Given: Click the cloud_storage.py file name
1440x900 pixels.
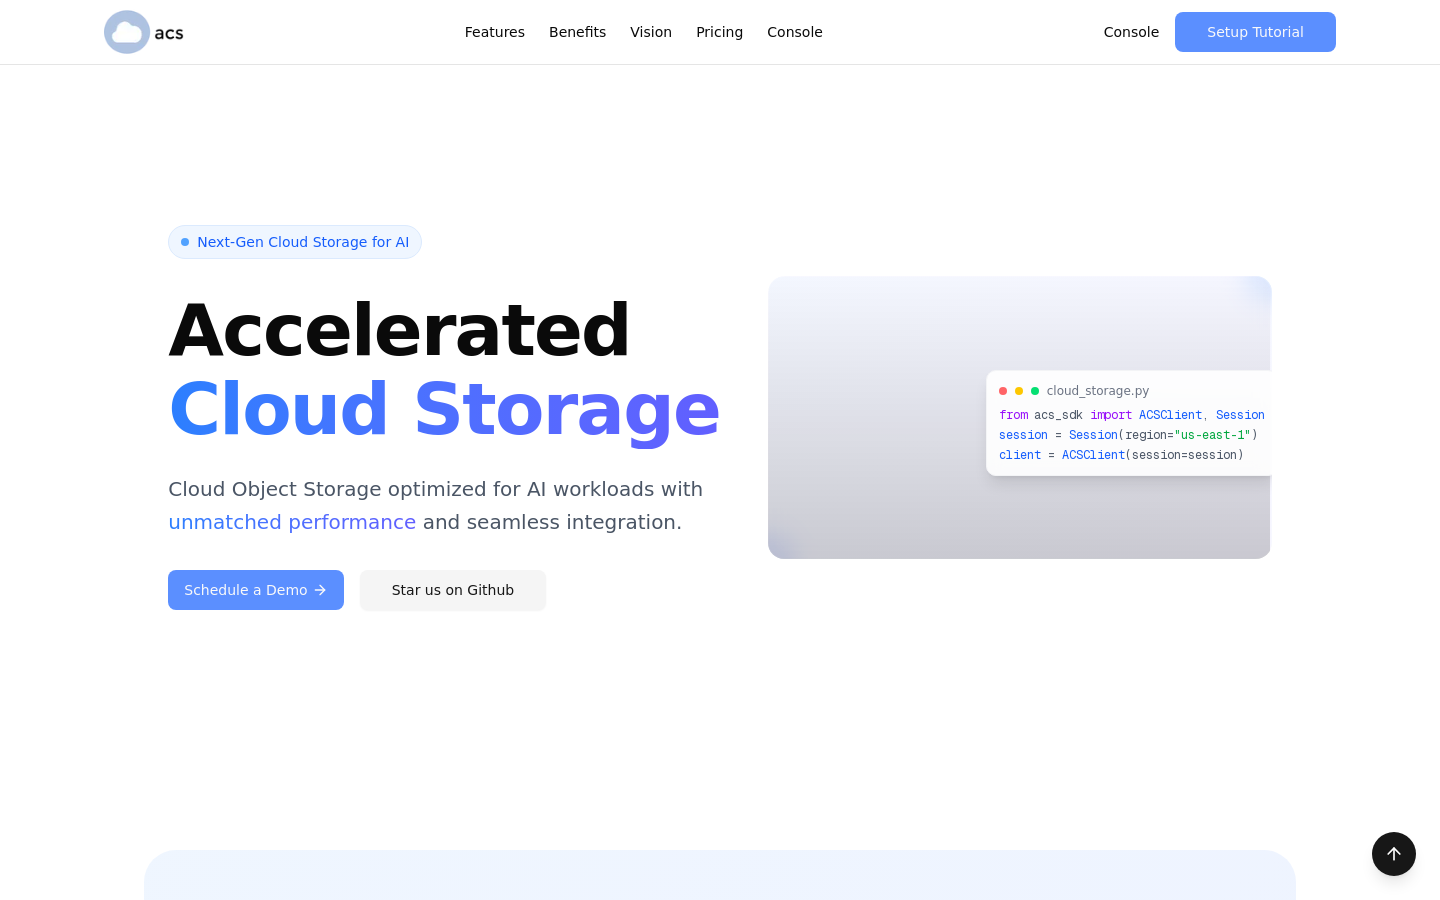Looking at the screenshot, I should tap(1098, 391).
